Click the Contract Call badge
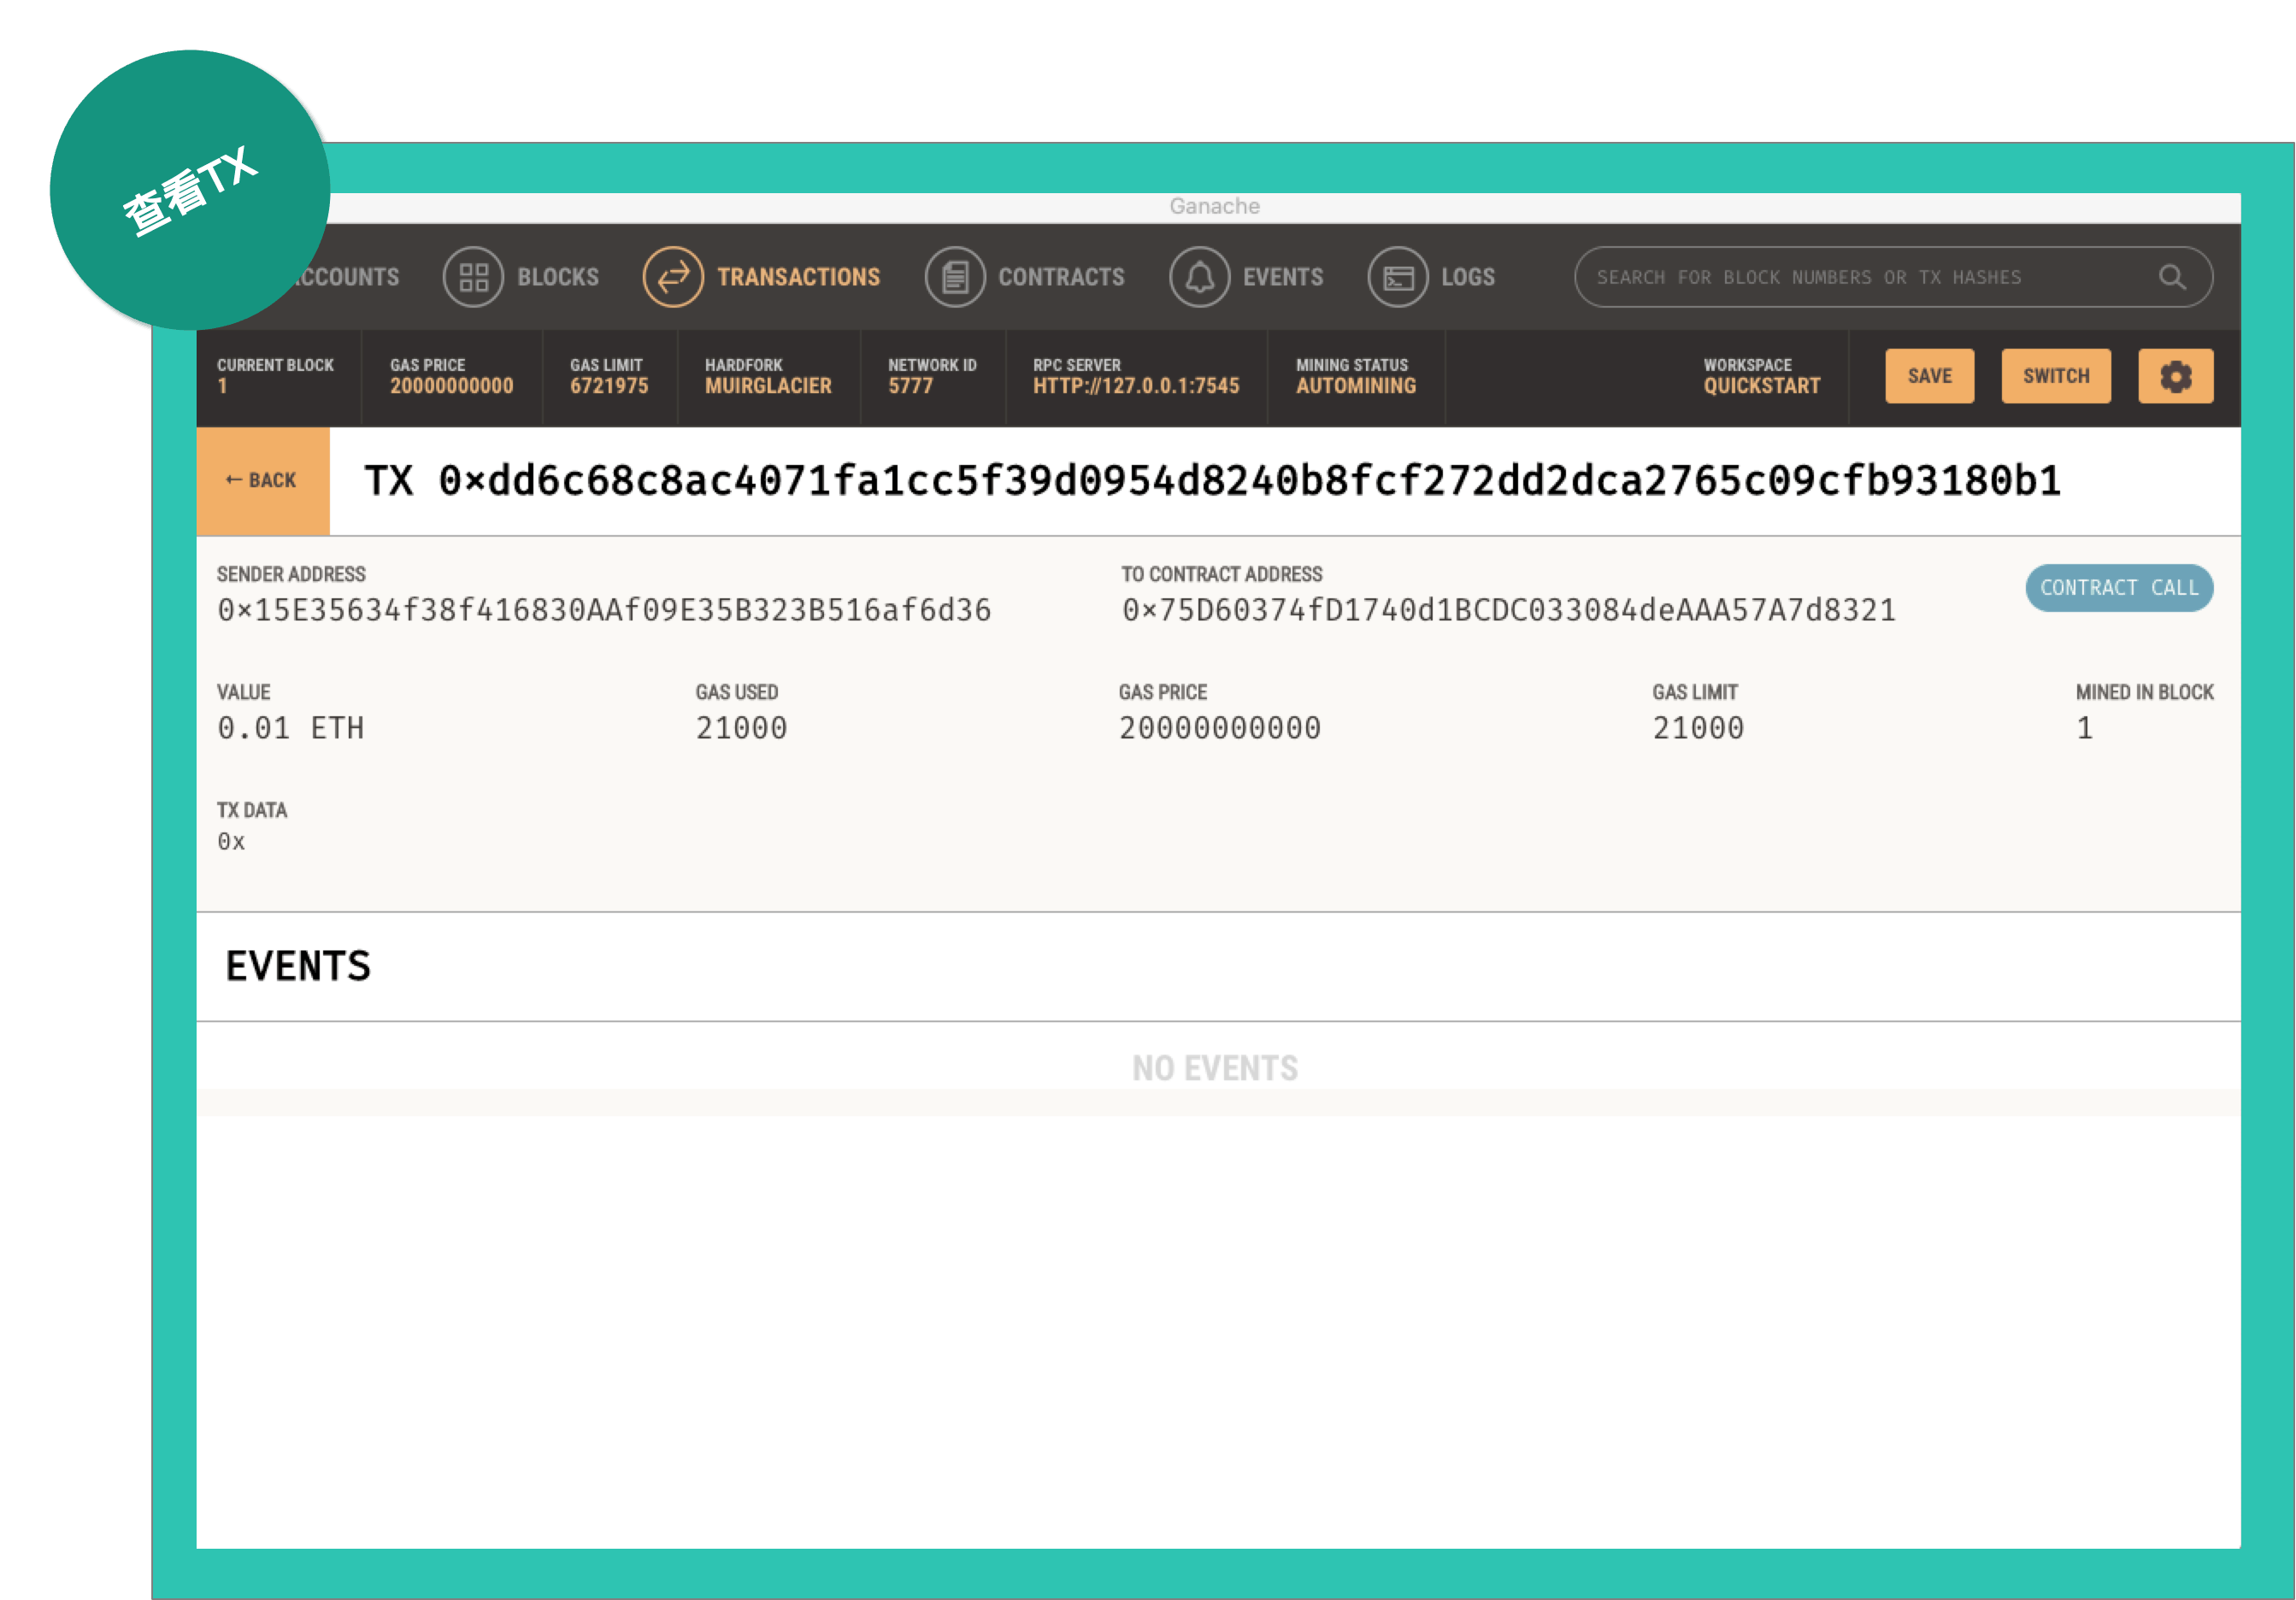This screenshot has width=2296, height=1600. pos(2119,588)
